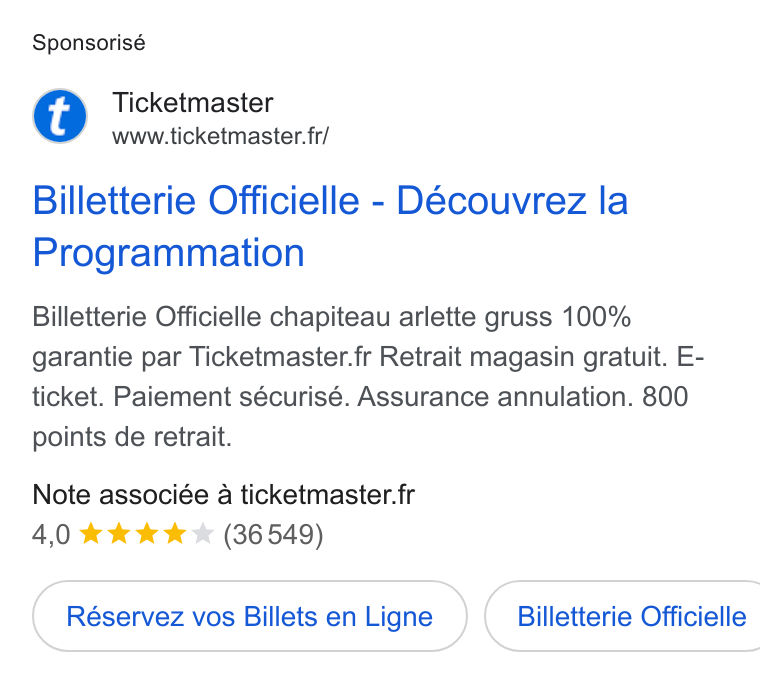Click the third yellow rating star

pos(147,534)
